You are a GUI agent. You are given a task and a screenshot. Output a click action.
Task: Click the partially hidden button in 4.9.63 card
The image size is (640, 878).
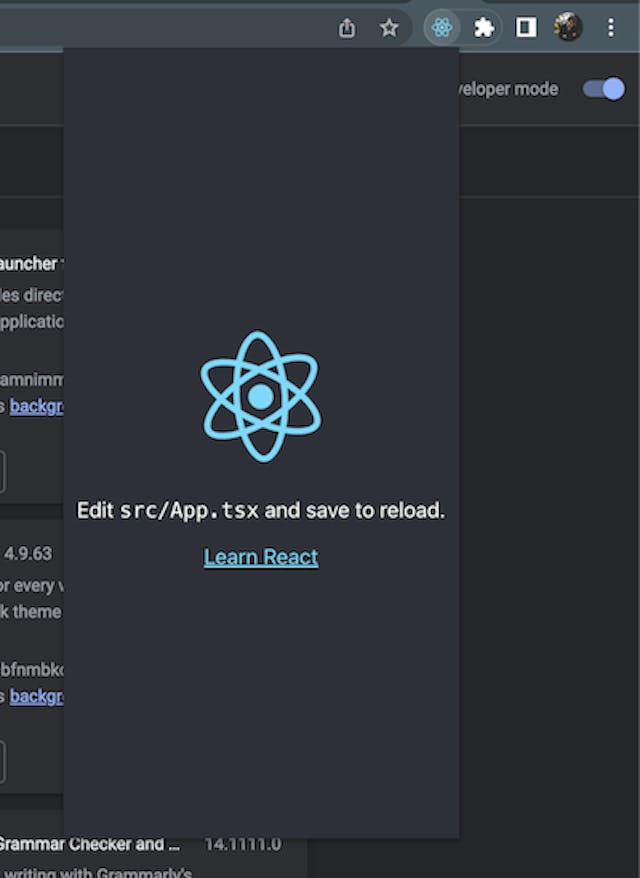coord(3,762)
